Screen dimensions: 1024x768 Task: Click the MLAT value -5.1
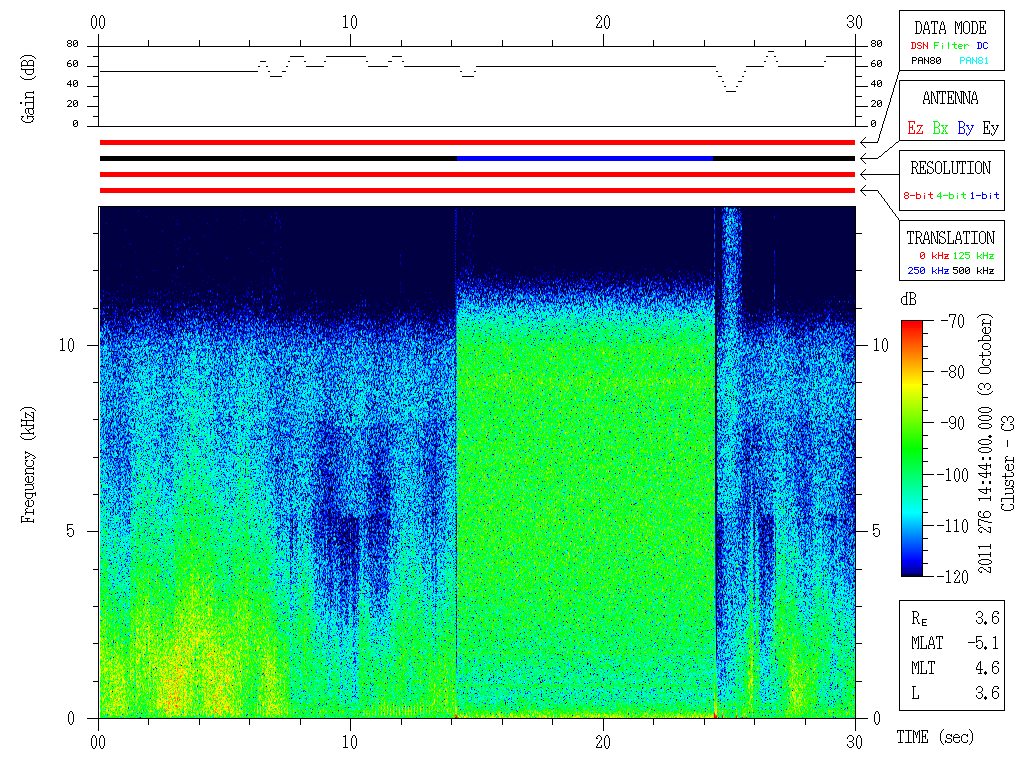coord(984,642)
